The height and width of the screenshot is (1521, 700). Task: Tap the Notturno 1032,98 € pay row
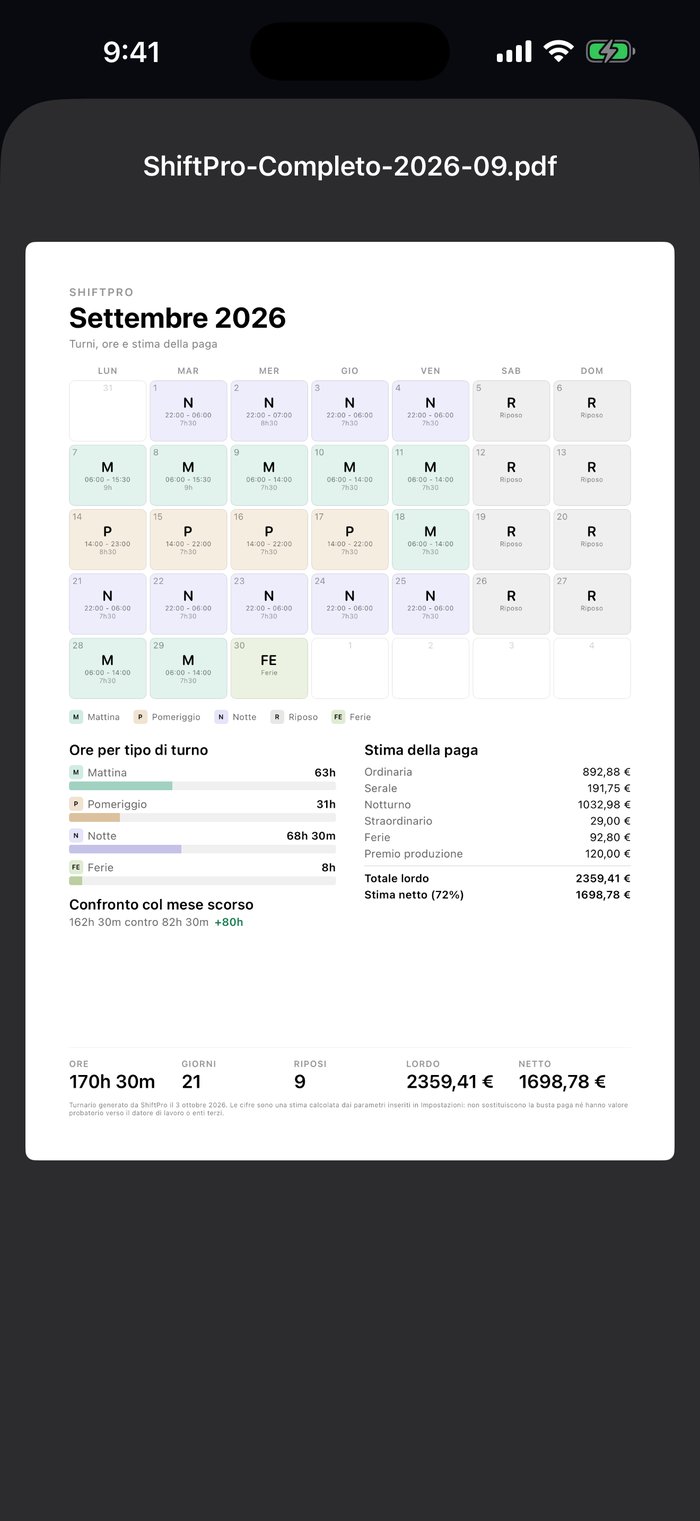pos(497,805)
